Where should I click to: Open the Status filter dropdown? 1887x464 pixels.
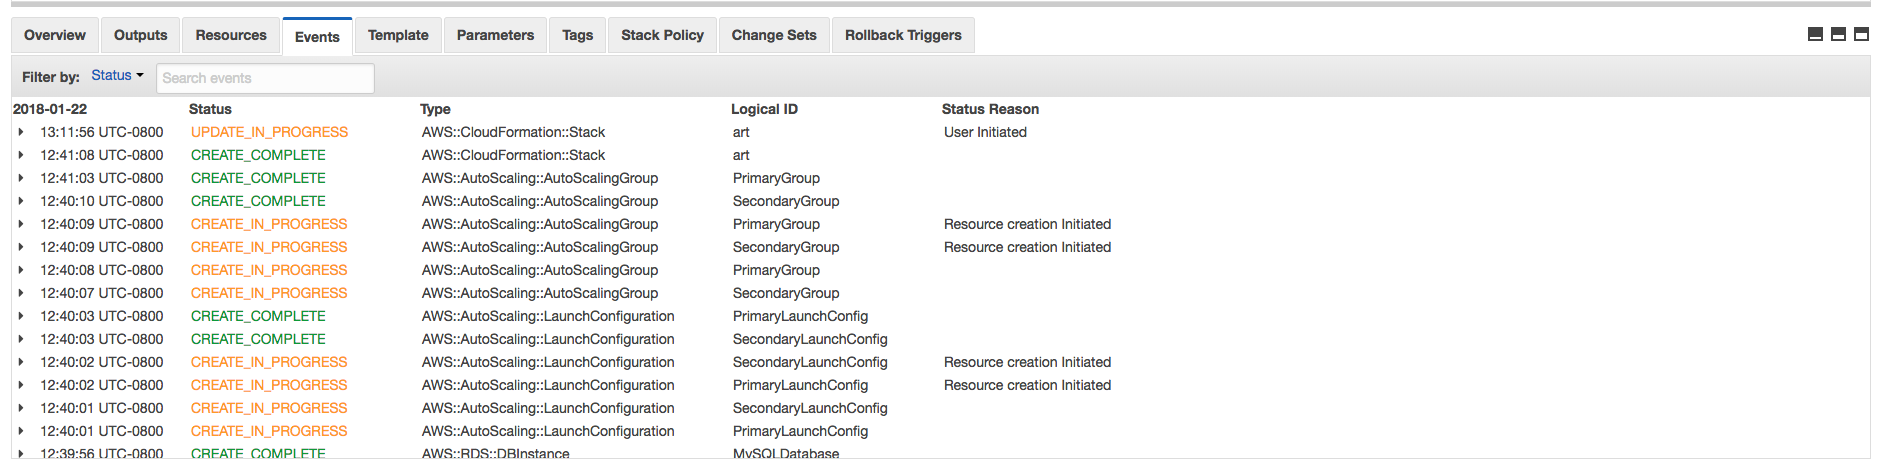117,76
